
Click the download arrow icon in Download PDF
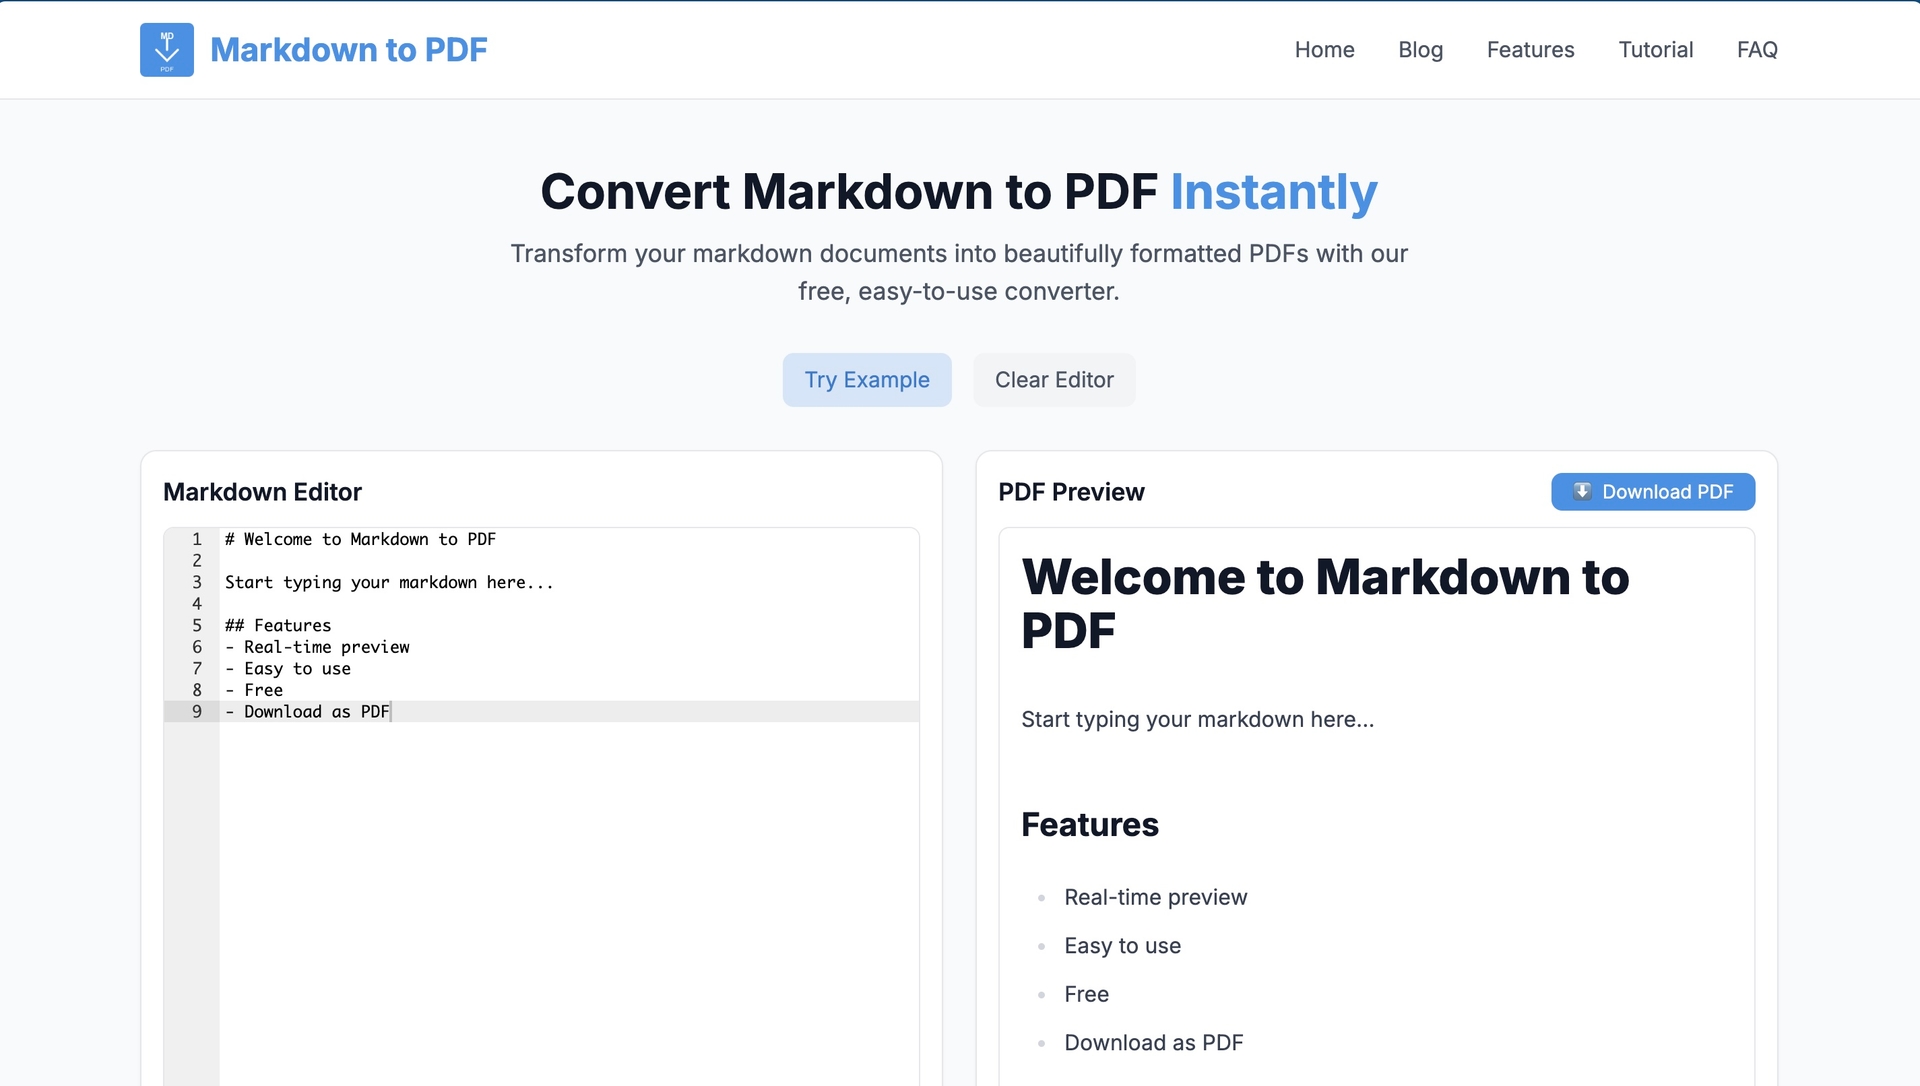(1582, 491)
